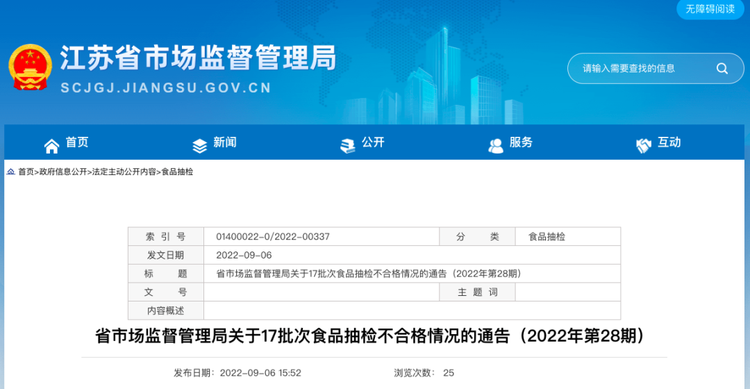
Task: Go to 政府信息公开 breadcrumb link
Action: [63, 172]
